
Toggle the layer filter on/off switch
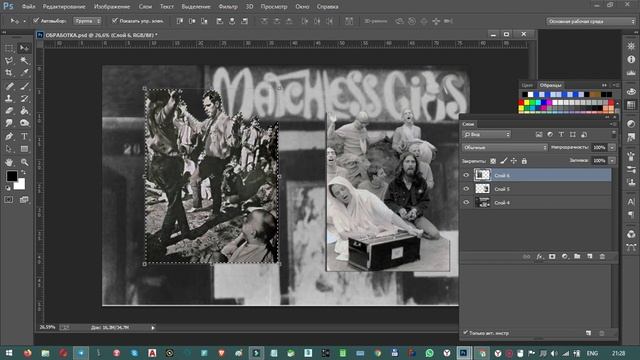point(613,133)
